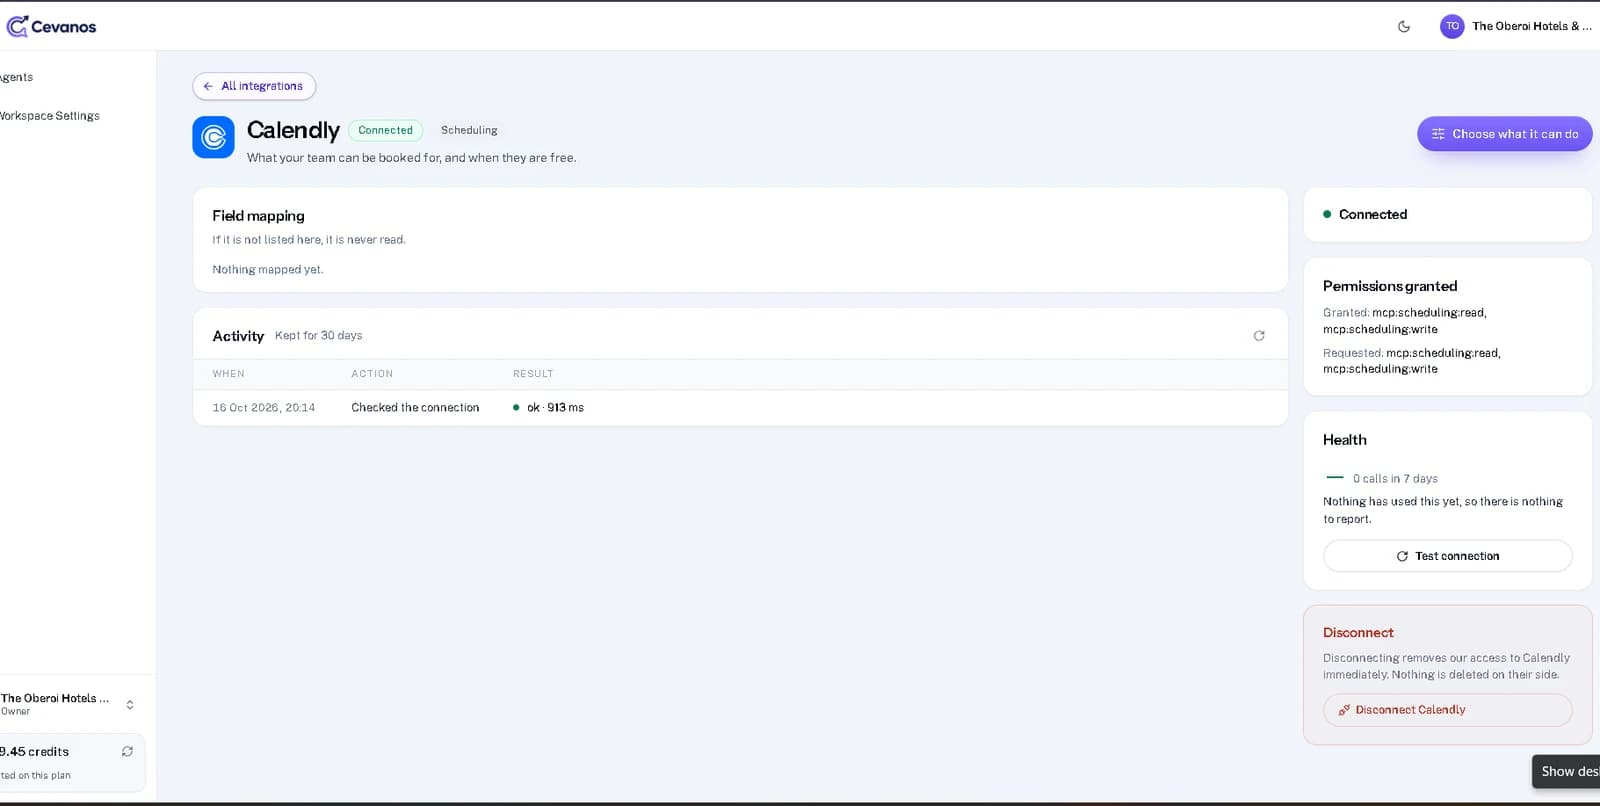The image size is (1600, 806).
Task: Click 'Nothing mapped yet.' text
Action: 267,270
